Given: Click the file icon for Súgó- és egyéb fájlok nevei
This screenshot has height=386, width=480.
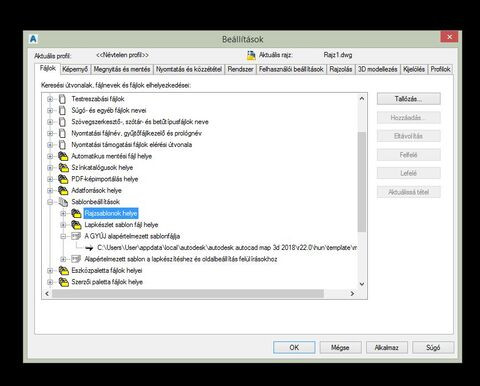Looking at the screenshot, I should (62, 110).
